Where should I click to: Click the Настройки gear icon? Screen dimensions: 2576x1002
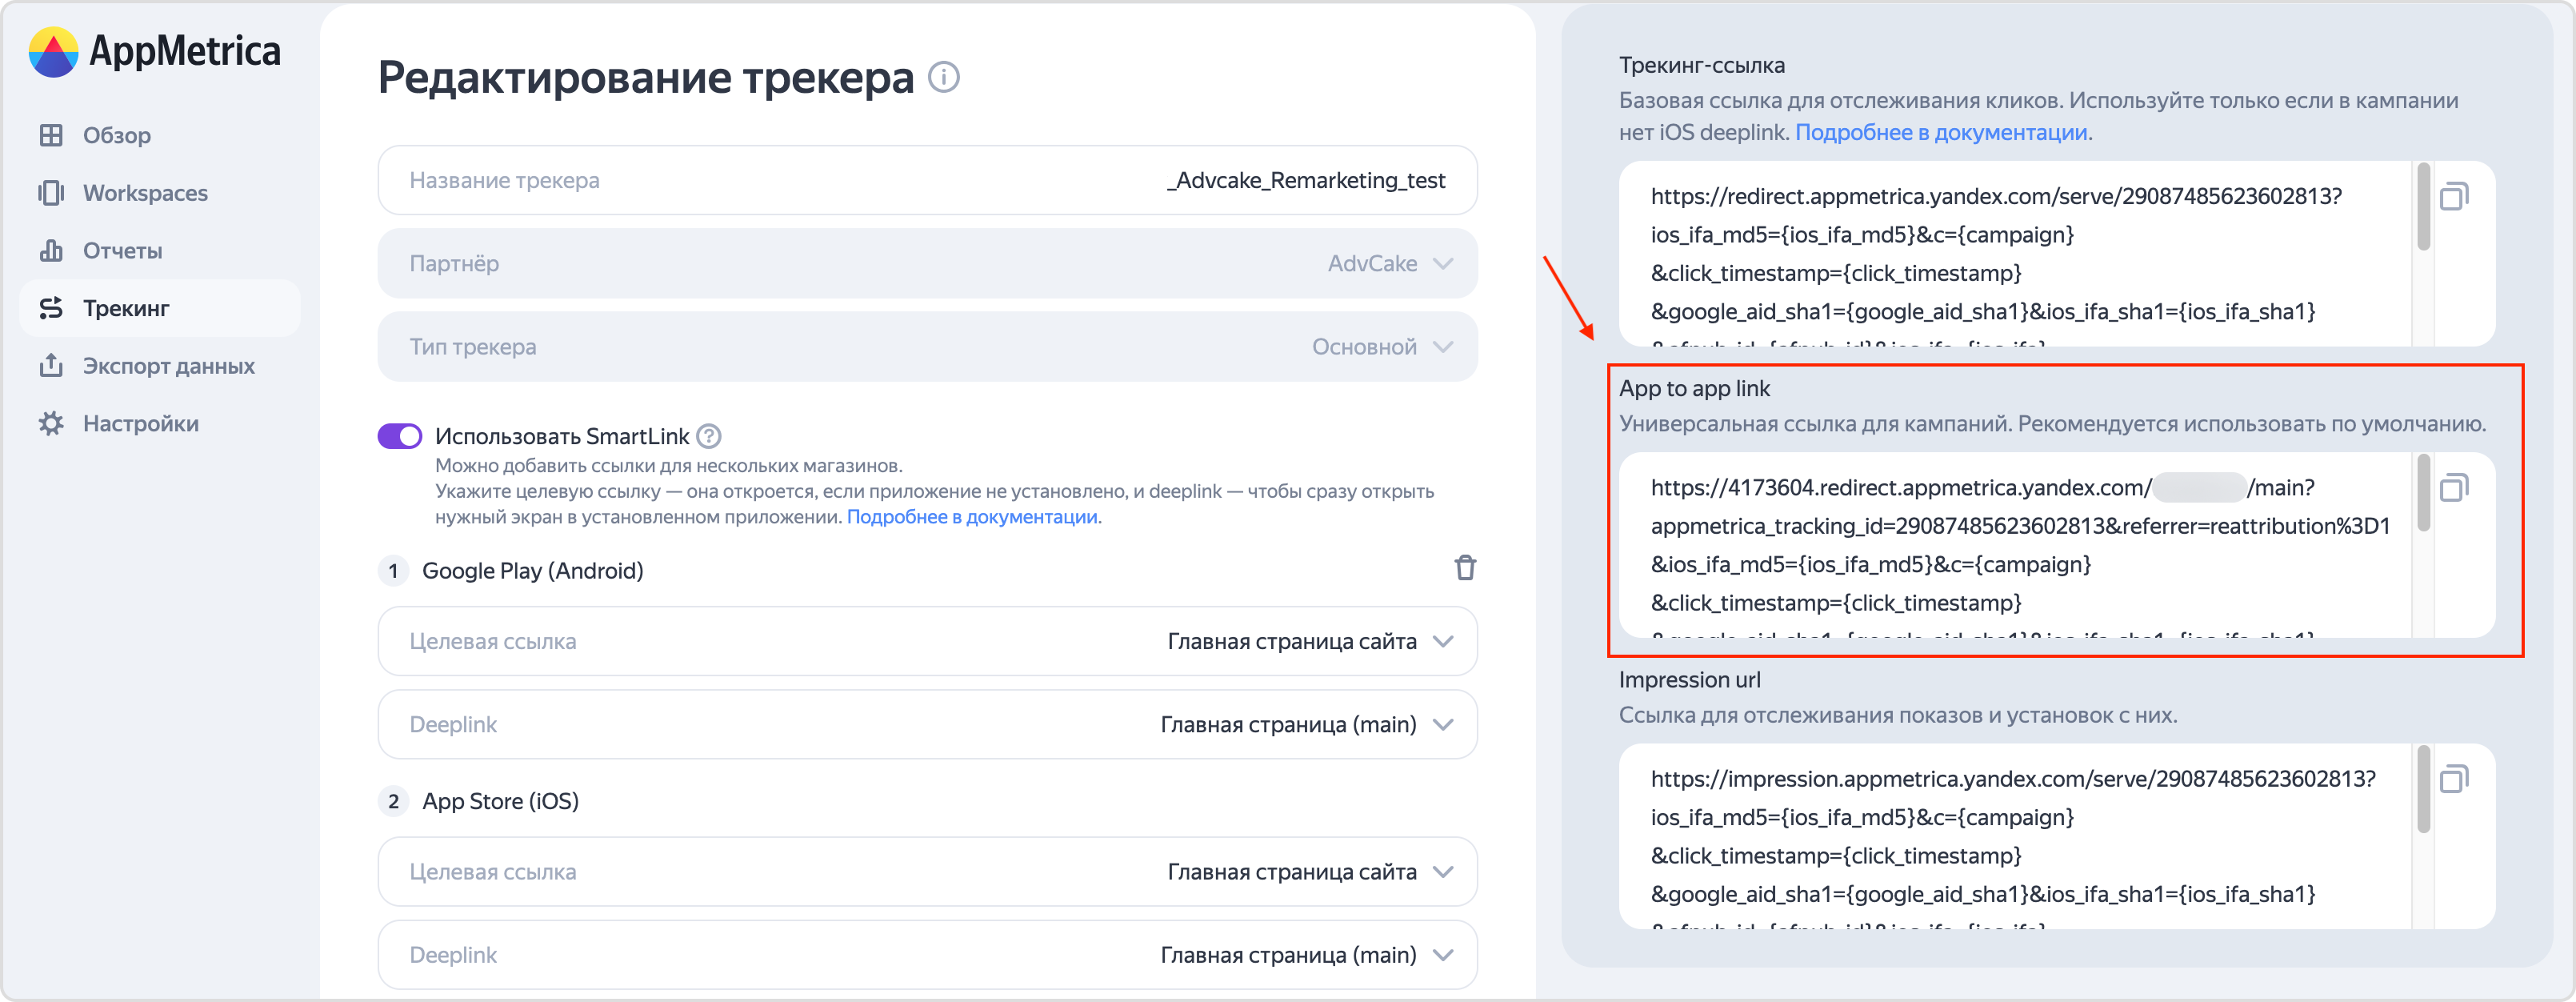[51, 424]
